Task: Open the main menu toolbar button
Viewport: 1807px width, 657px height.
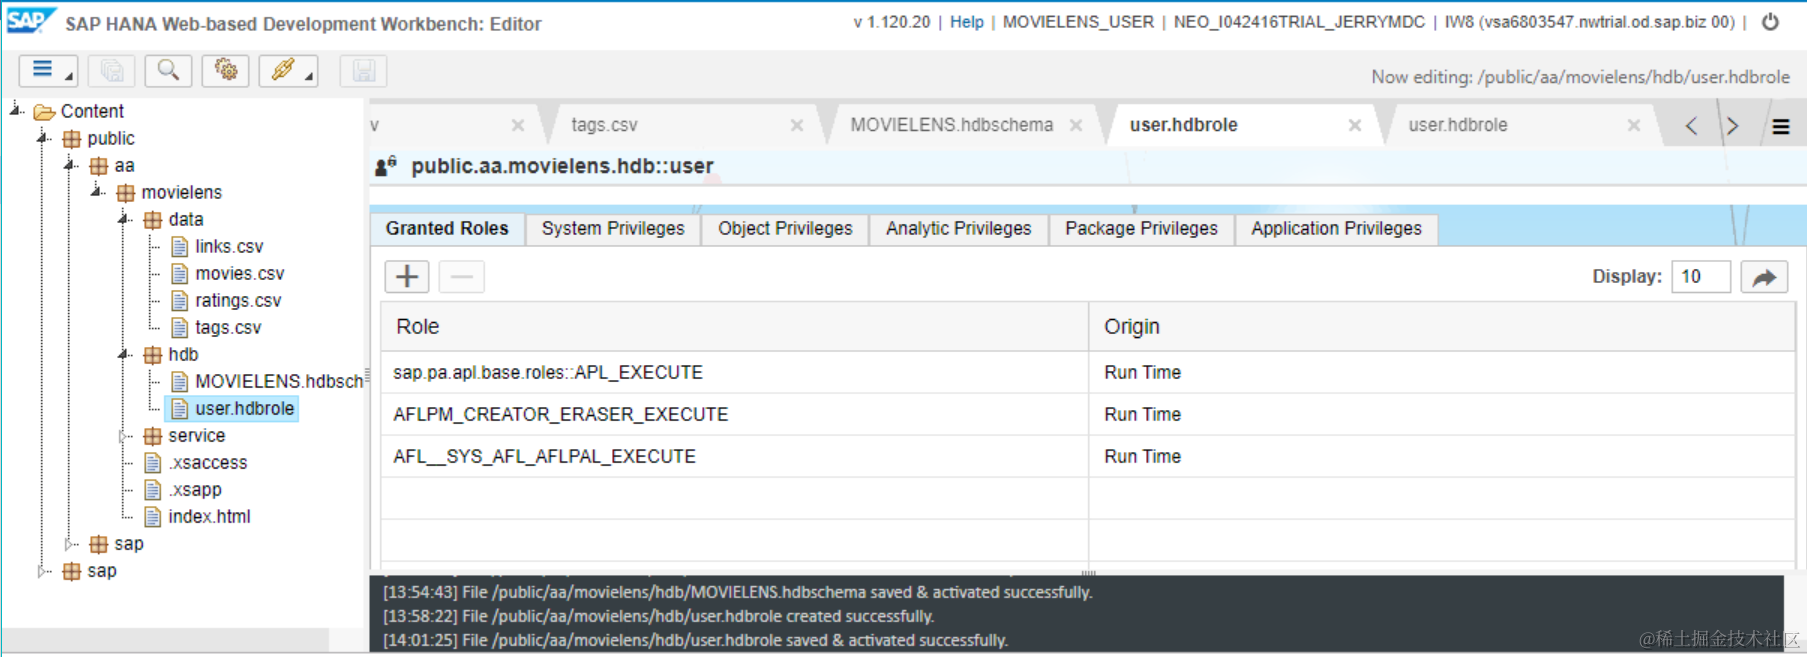Action: tap(48, 71)
